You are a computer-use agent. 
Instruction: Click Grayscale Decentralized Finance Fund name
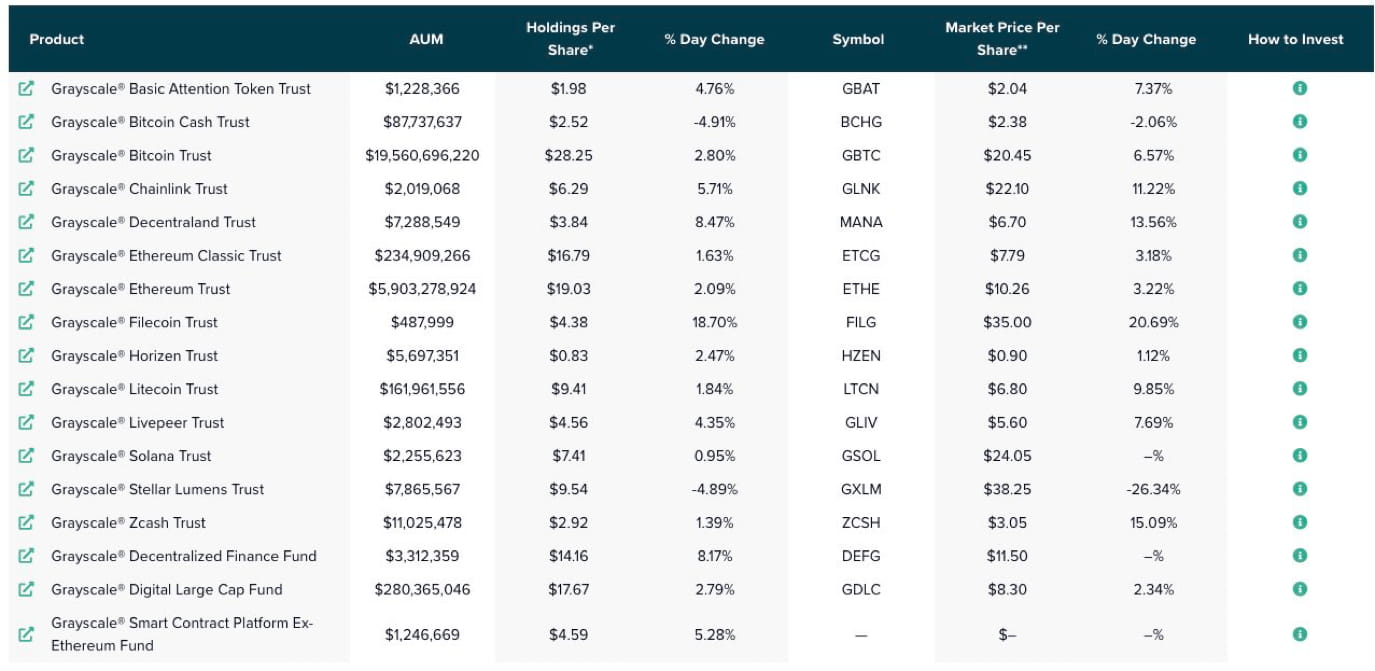click(x=183, y=556)
